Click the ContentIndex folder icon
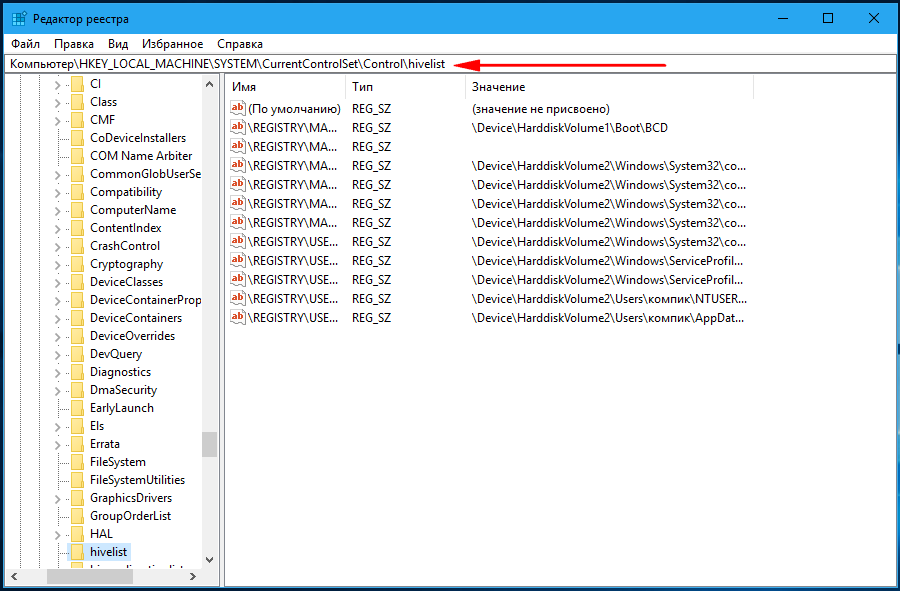This screenshot has height=591, width=900. tap(77, 228)
